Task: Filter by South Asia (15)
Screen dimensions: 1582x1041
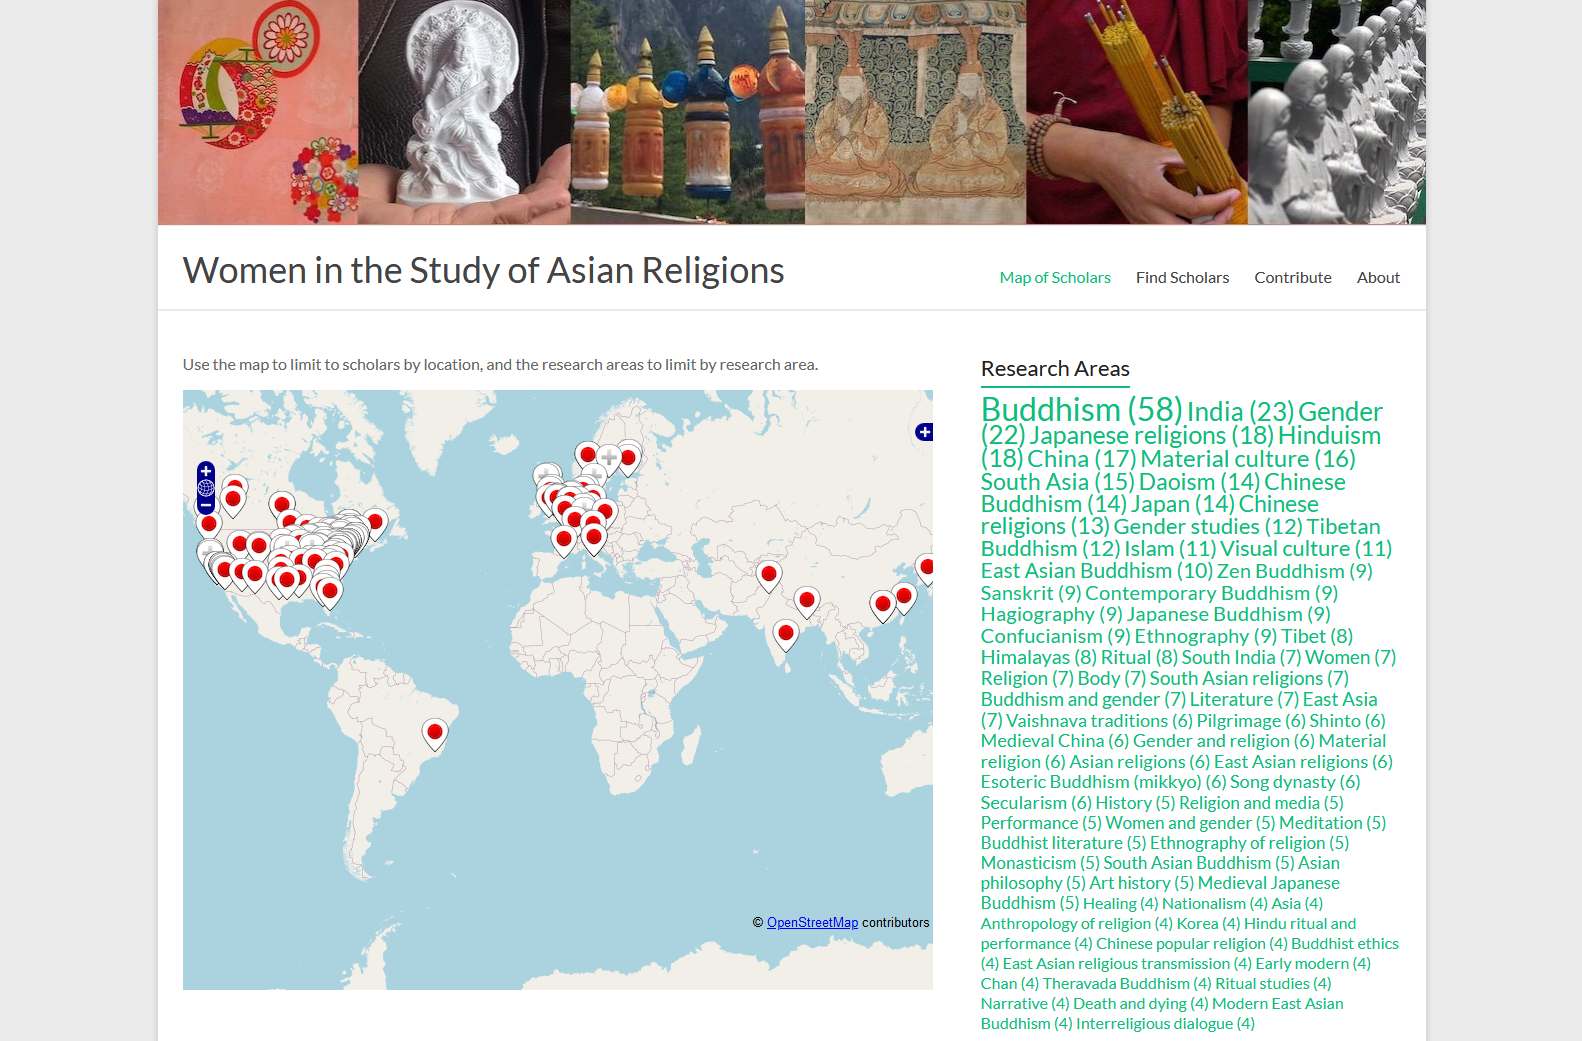Action: pyautogui.click(x=1057, y=482)
